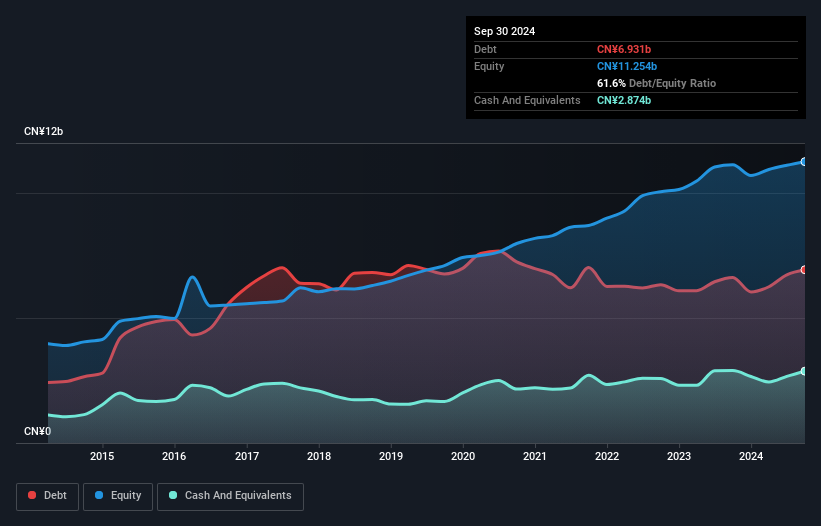Toggle Cash And Equivalents legend button
This screenshot has height=526, width=821.
point(230,496)
